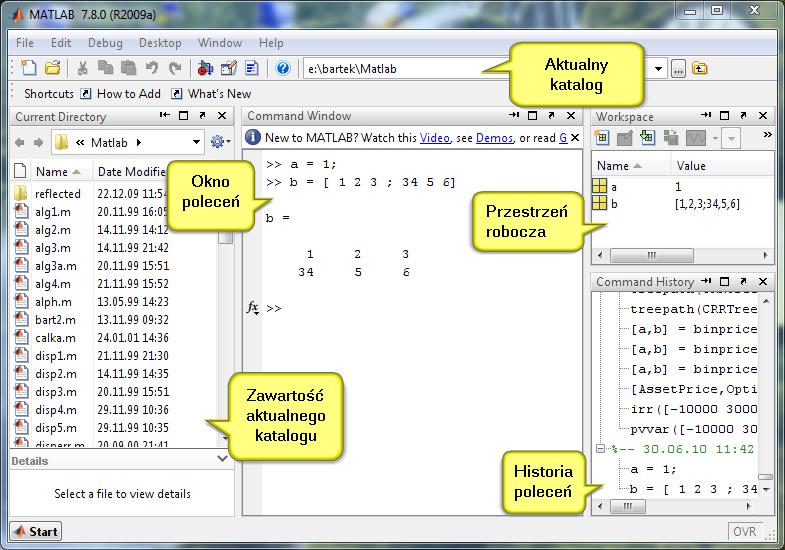Click Open variable icon in Workspace
The width and height of the screenshot is (785, 550).
coord(624,138)
